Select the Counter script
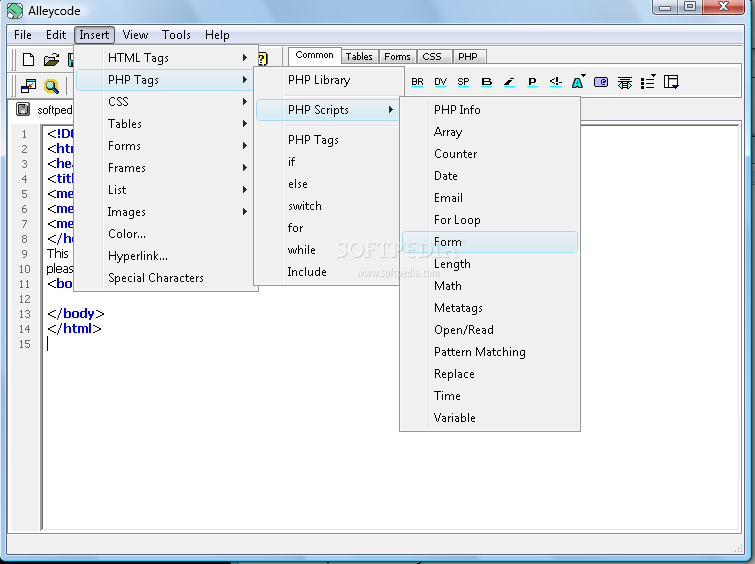This screenshot has width=755, height=564. pos(490,154)
